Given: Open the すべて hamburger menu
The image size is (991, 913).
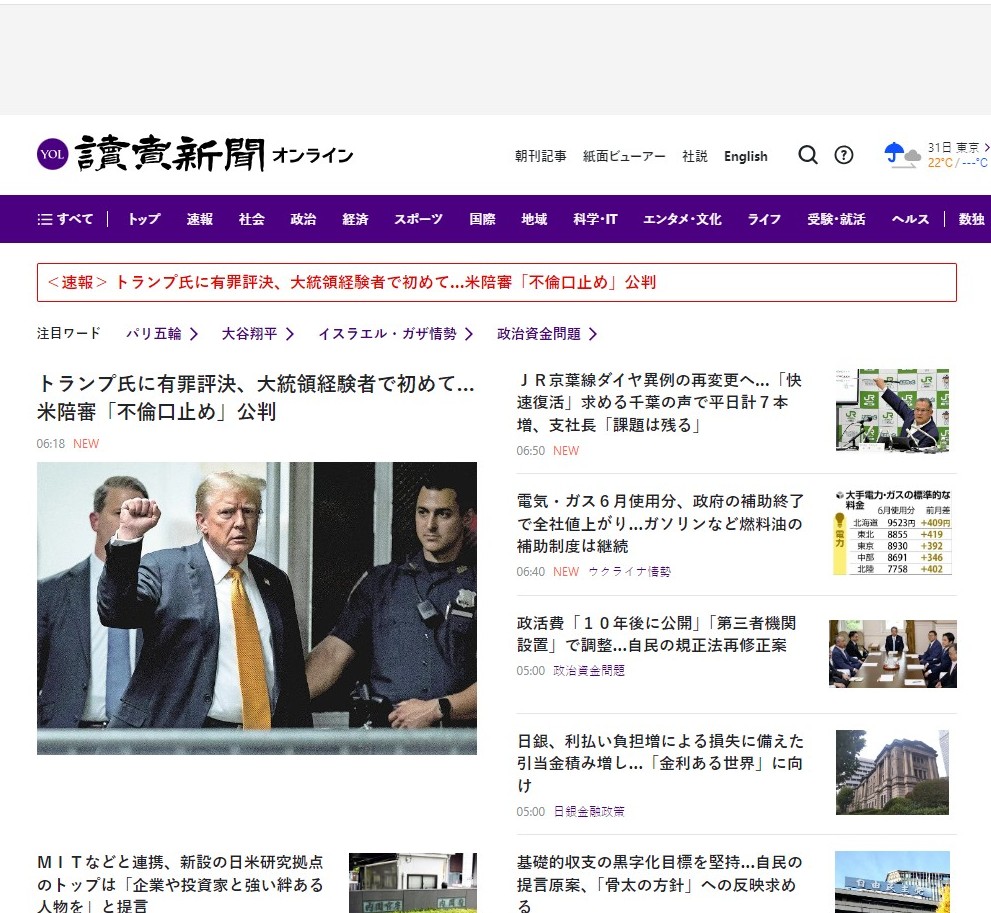Looking at the screenshot, I should 65,219.
